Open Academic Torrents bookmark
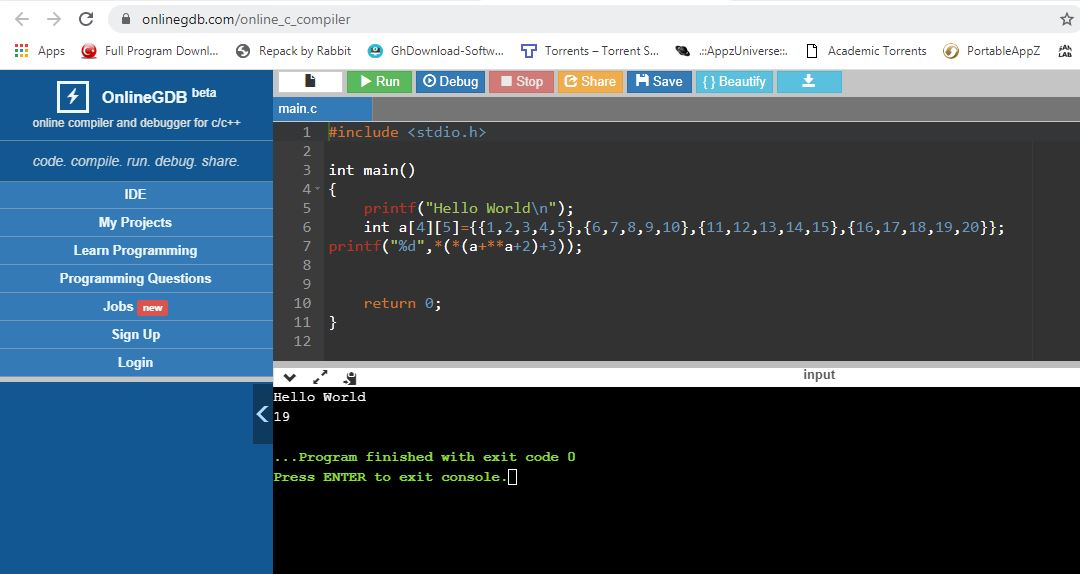Image resolution: width=1080 pixels, height=574 pixels. point(866,50)
